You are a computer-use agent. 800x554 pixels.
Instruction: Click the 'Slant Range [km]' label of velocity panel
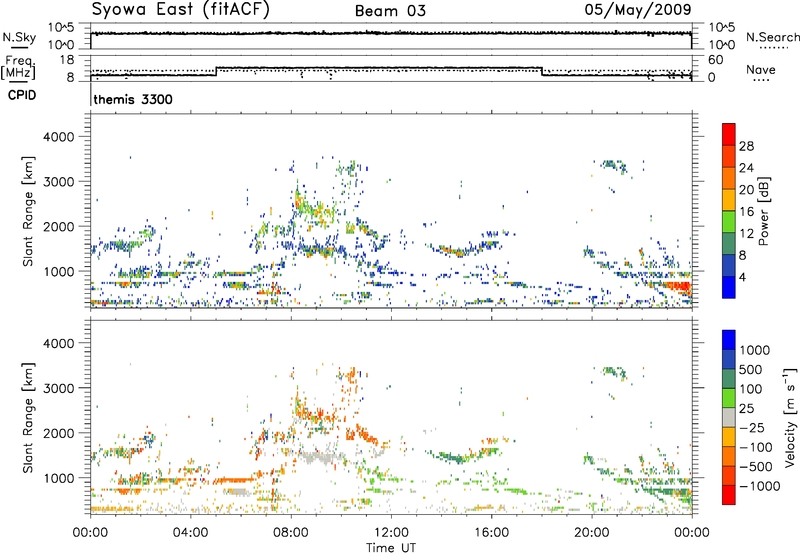click(x=28, y=417)
